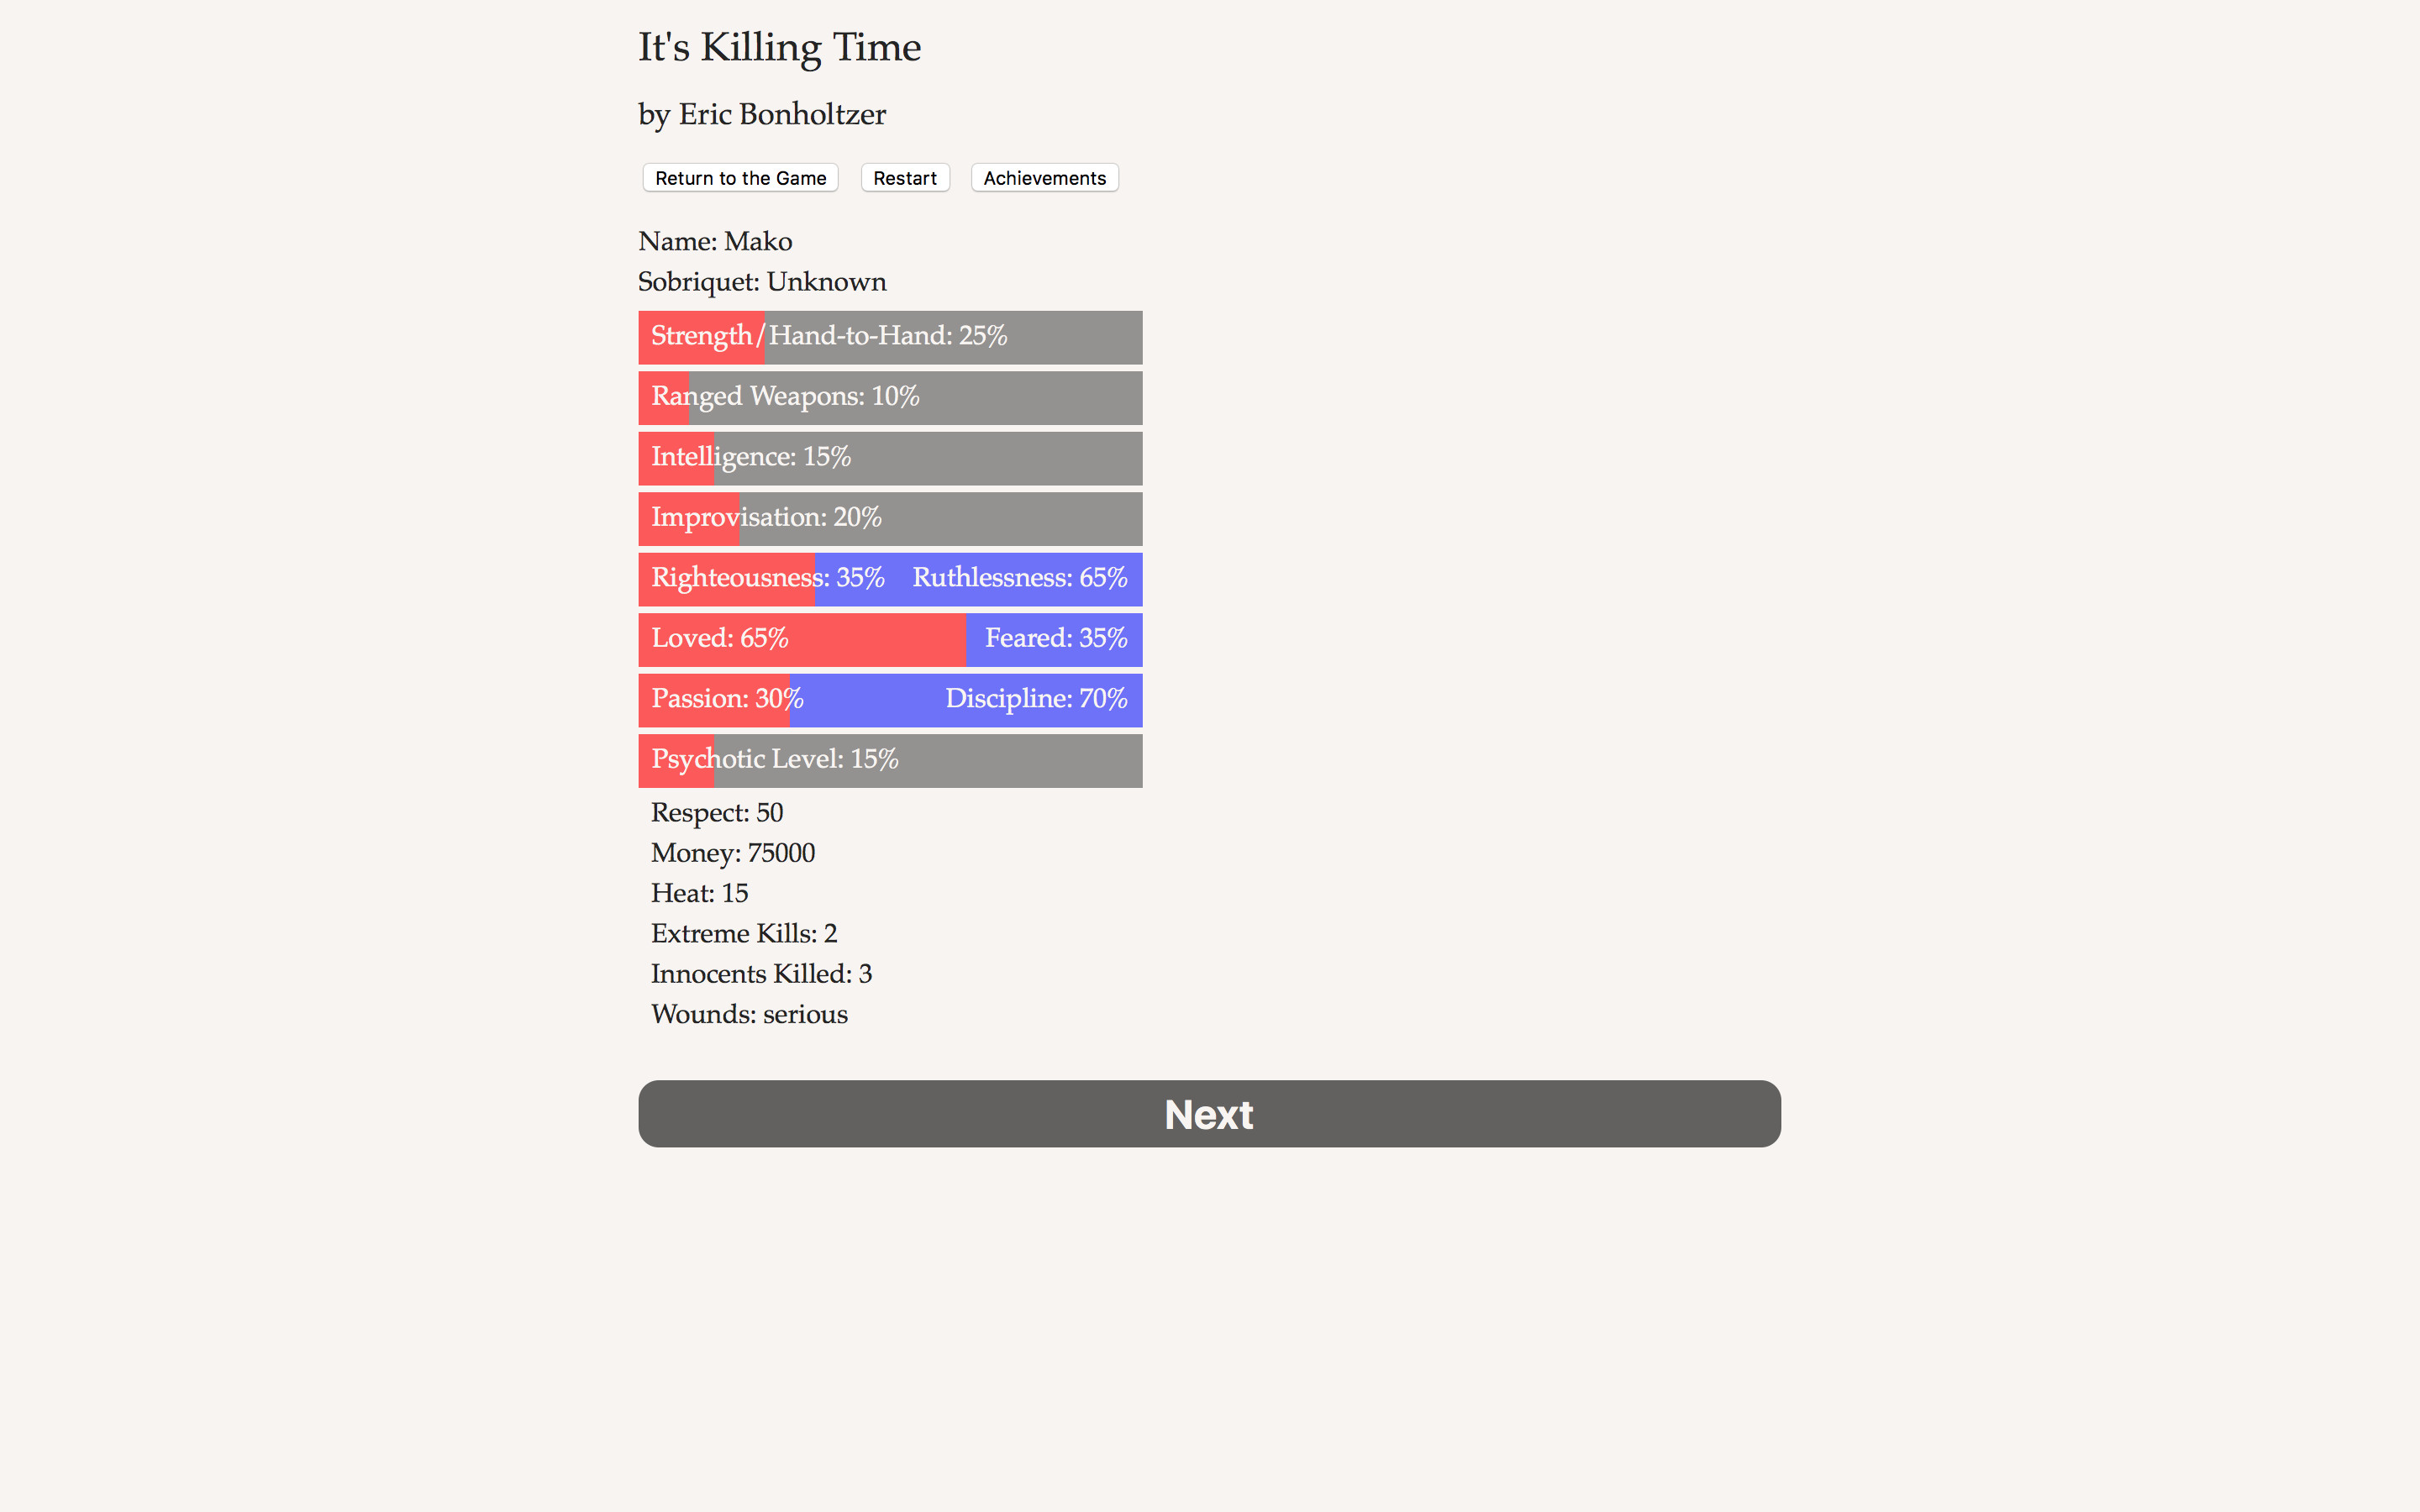2420x1512 pixels.
Task: Open the Achievements screen
Action: 1044,177
